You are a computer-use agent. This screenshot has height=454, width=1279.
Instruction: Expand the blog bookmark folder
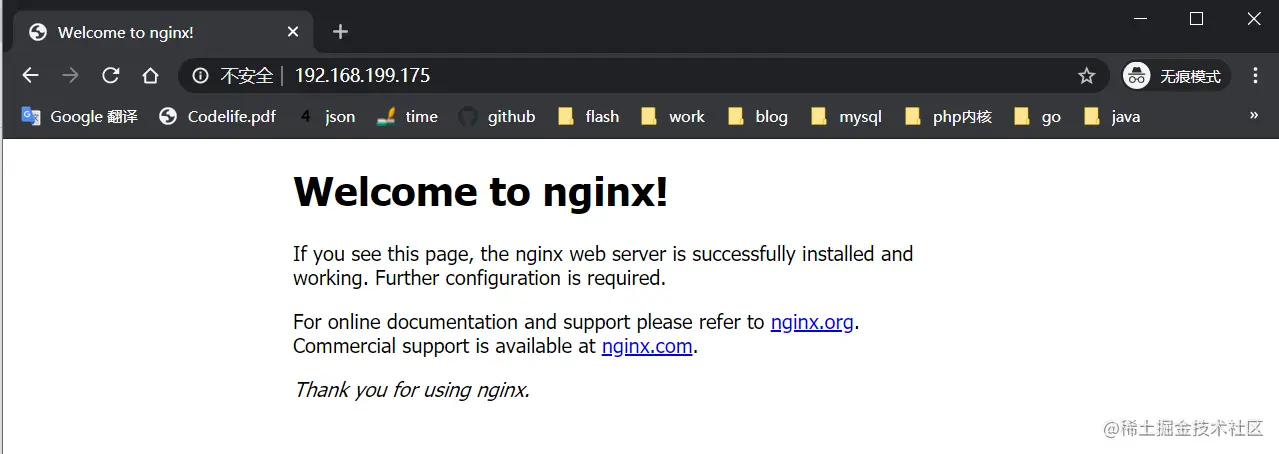(x=758, y=117)
